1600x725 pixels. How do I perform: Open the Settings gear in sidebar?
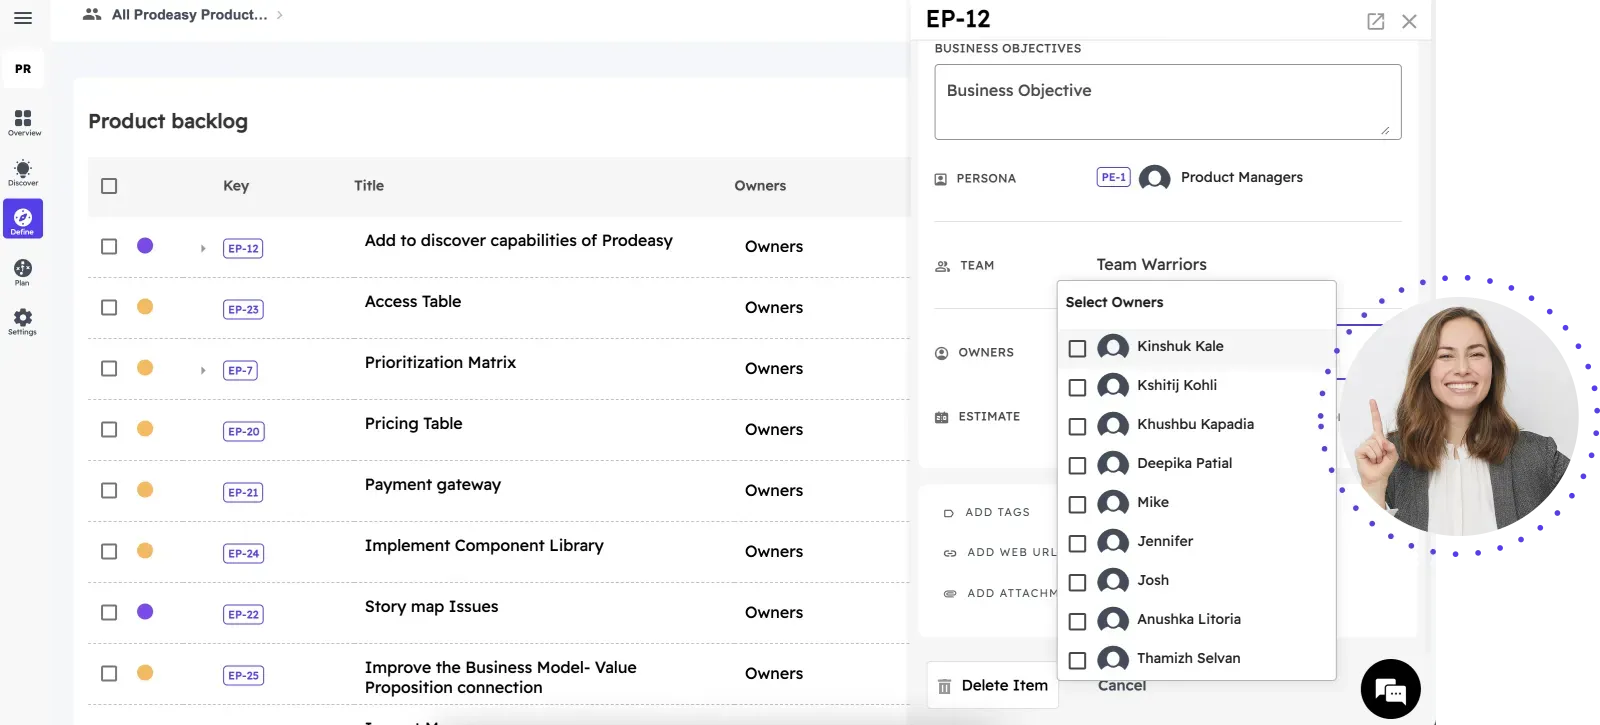point(23,321)
